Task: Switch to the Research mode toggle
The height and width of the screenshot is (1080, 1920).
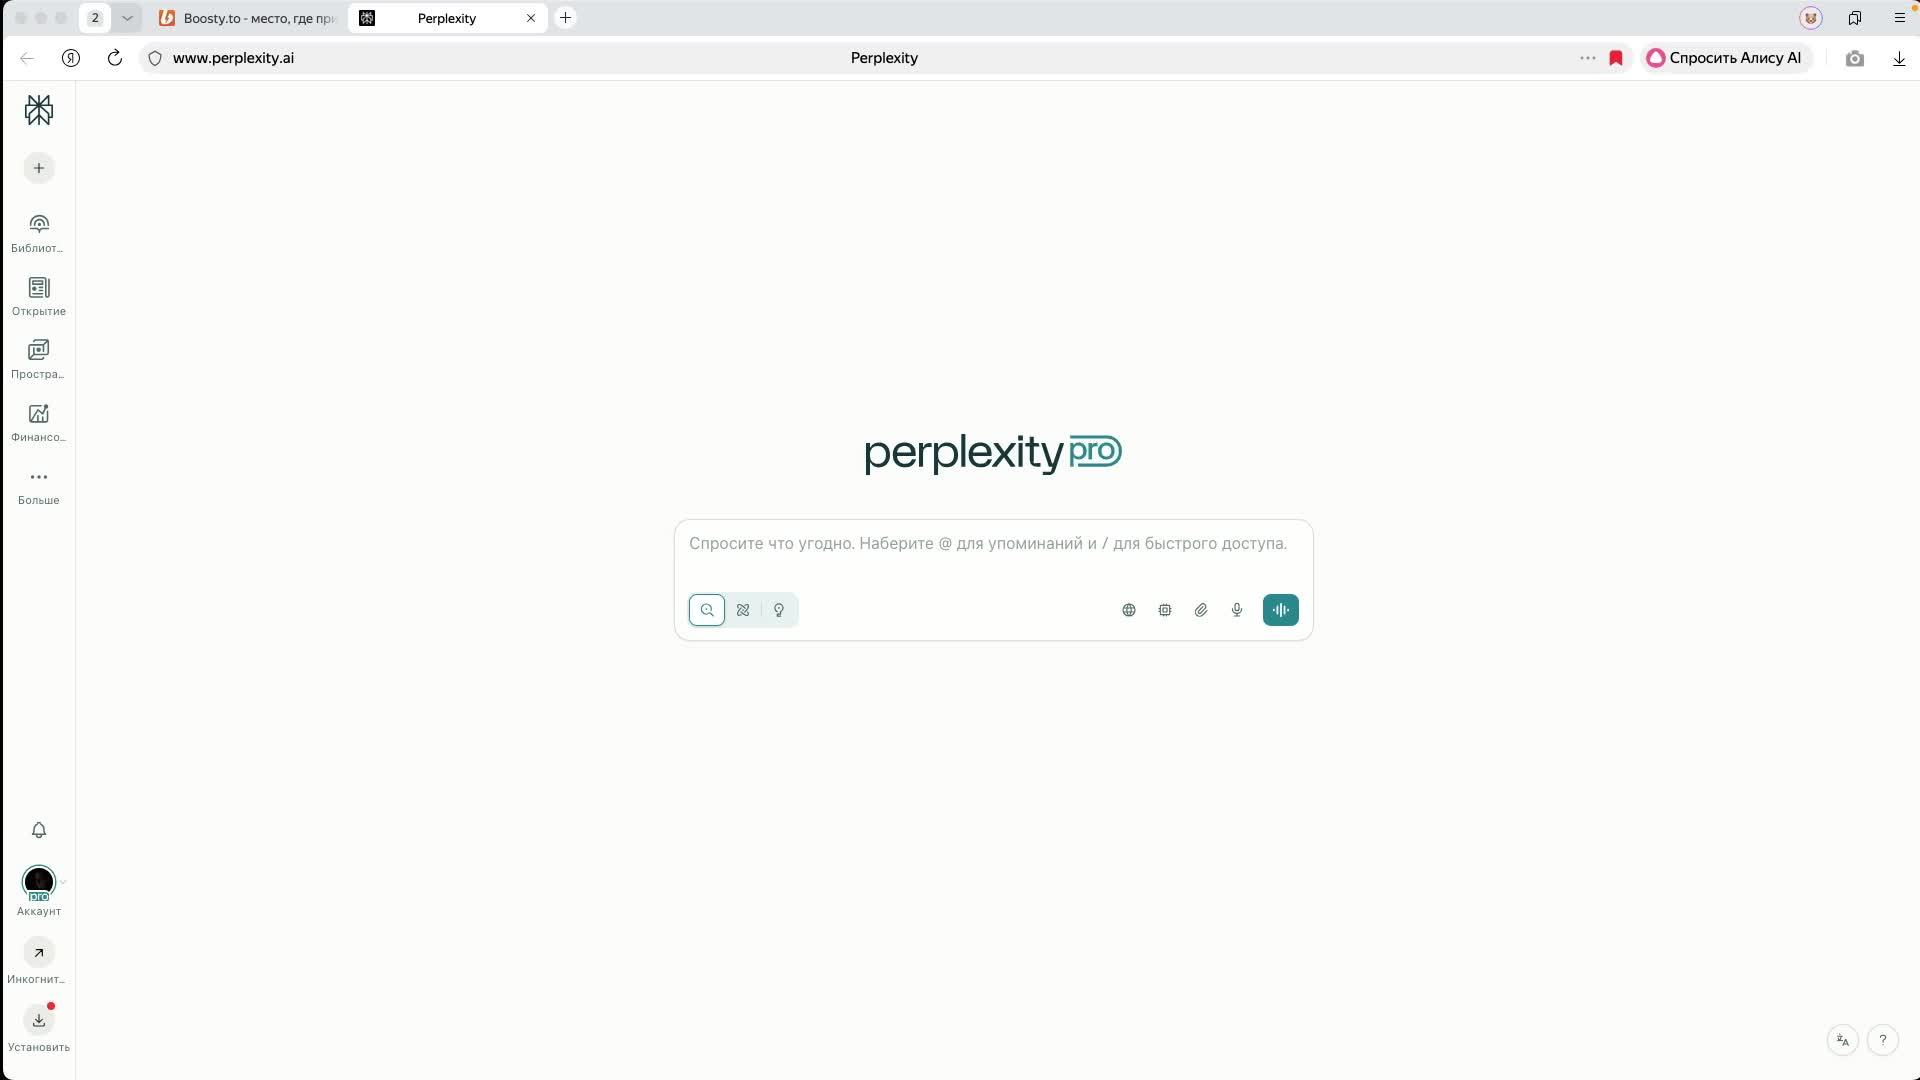Action: click(743, 610)
